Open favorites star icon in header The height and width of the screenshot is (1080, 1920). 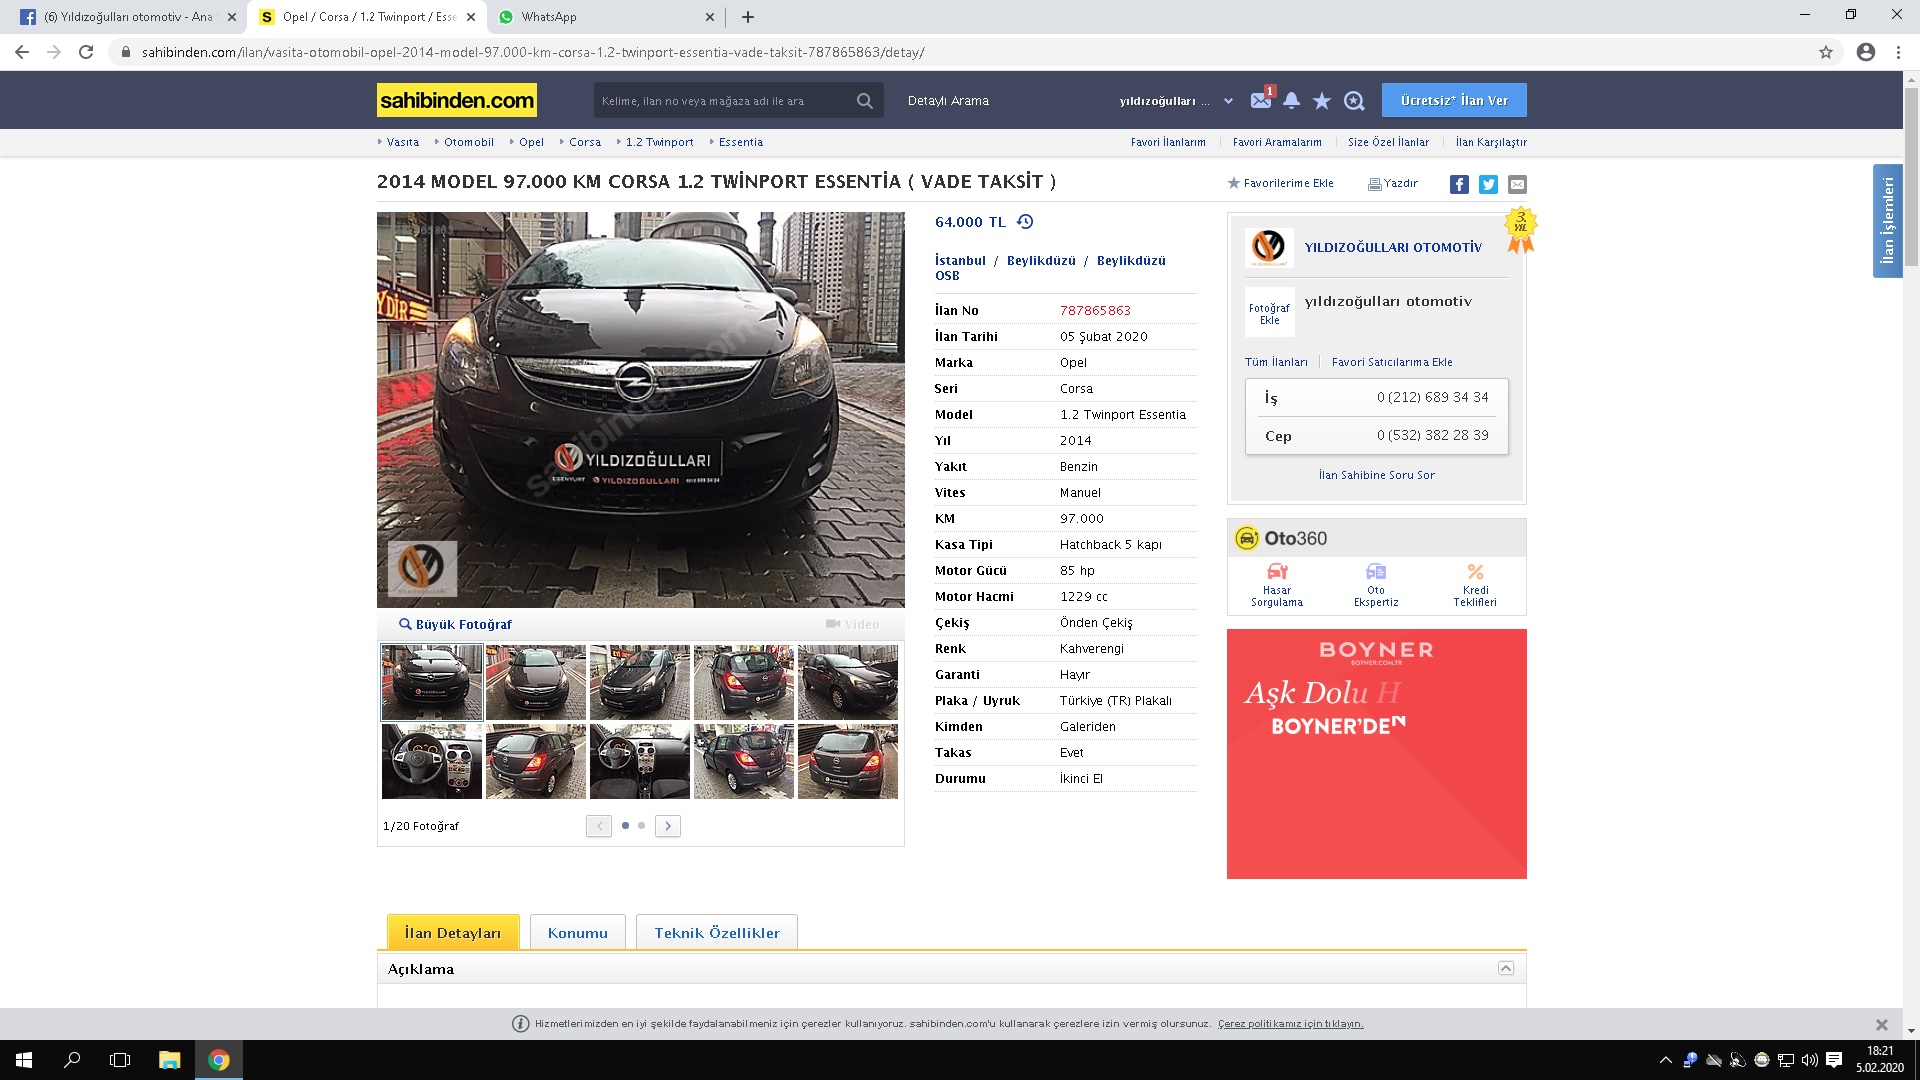1322,101
